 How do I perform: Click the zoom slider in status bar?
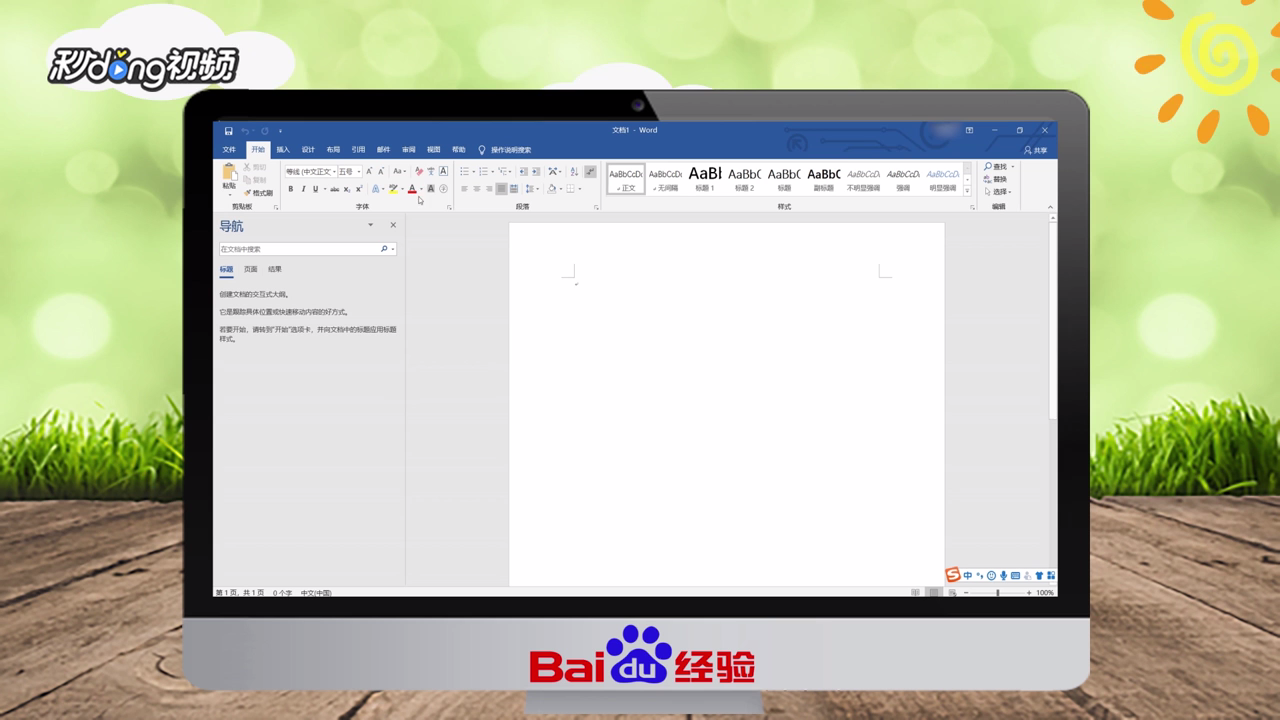coord(997,593)
